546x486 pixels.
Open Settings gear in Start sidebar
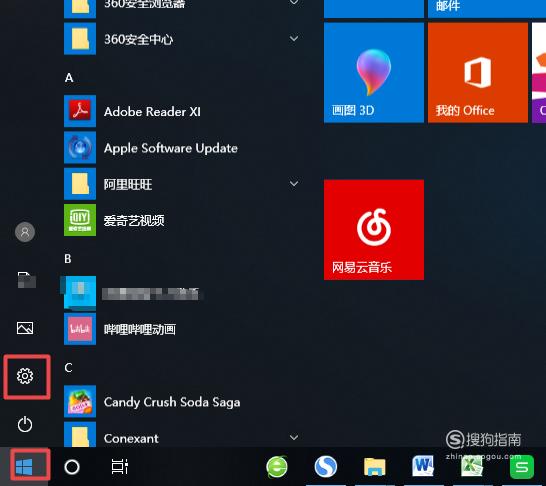point(25,376)
